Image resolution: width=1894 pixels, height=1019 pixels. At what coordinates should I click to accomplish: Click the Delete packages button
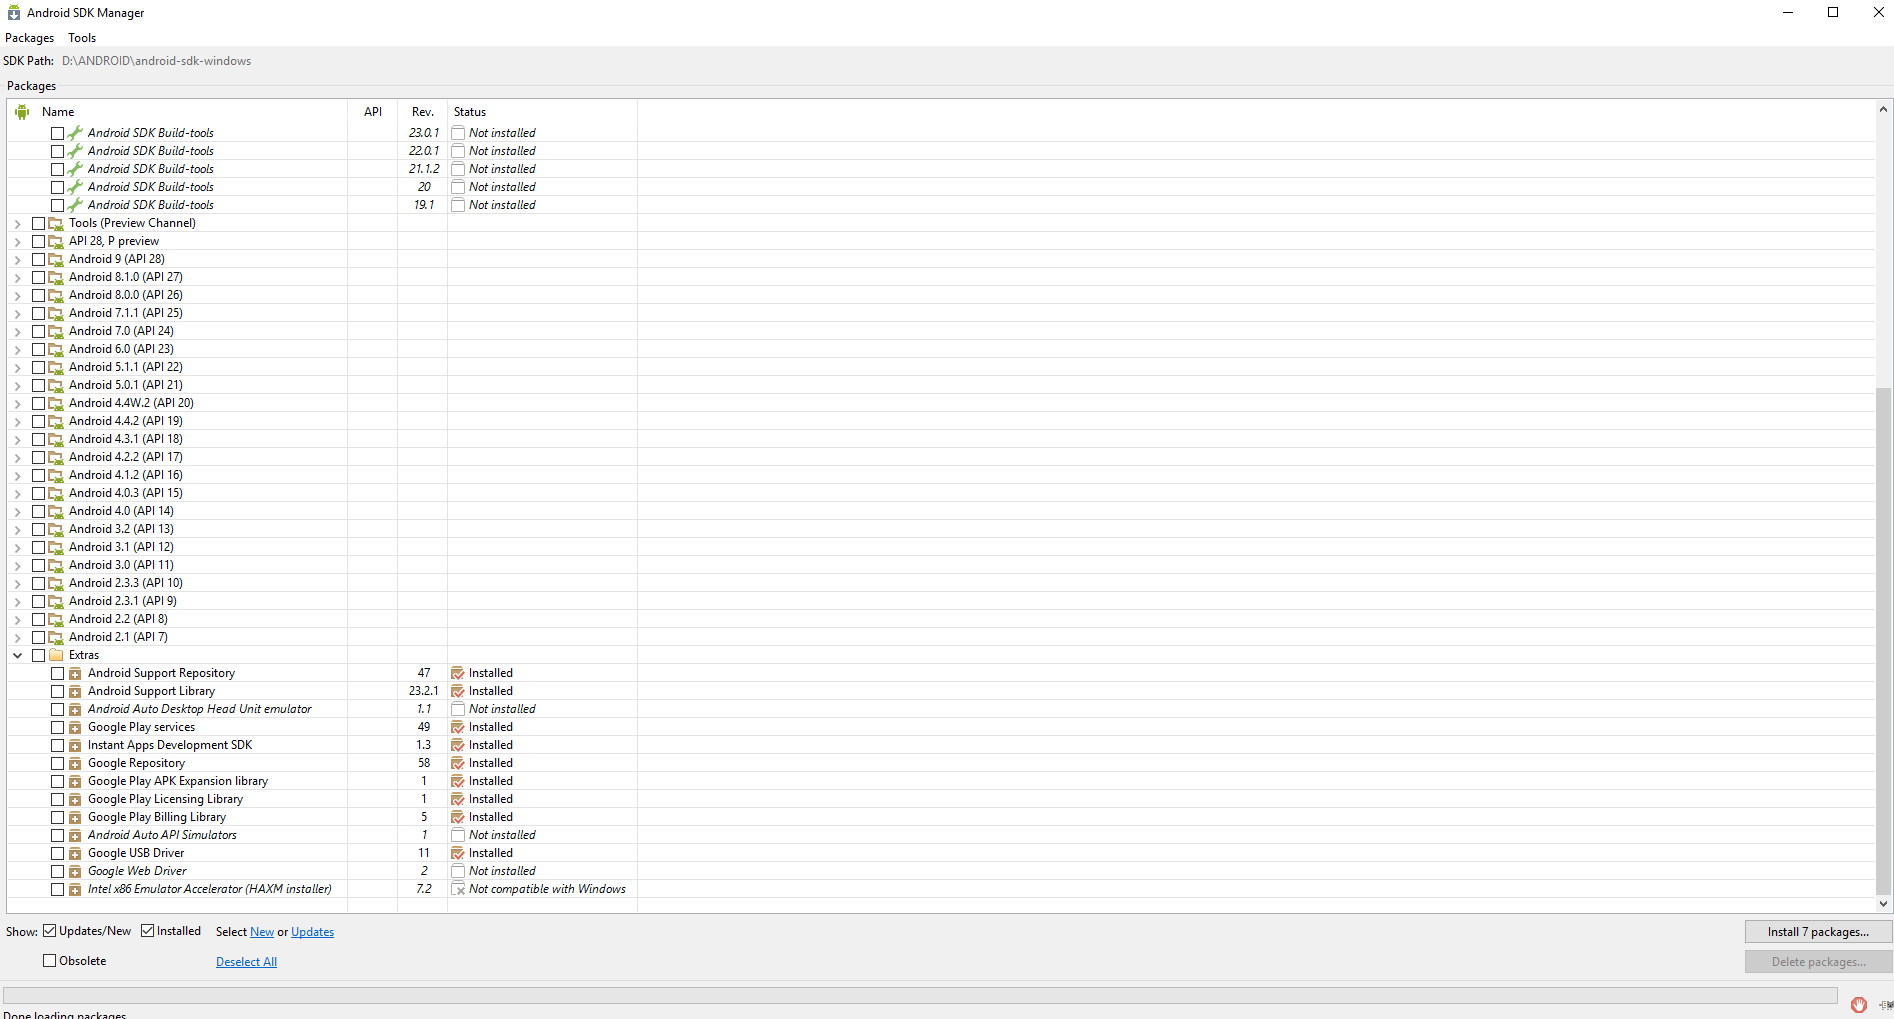point(1818,962)
